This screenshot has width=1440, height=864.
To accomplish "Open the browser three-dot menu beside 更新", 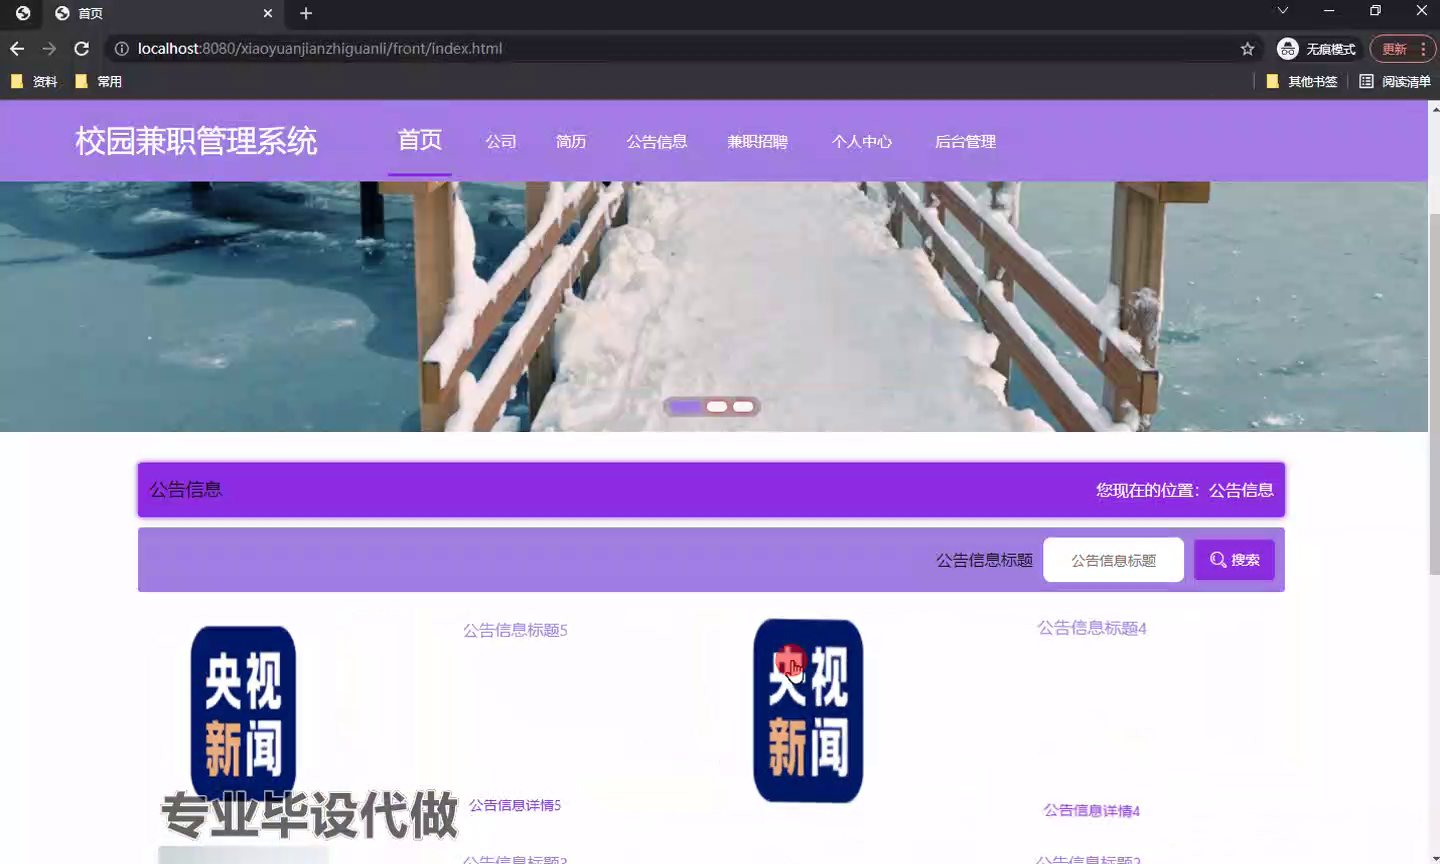I will pyautogui.click(x=1423, y=48).
